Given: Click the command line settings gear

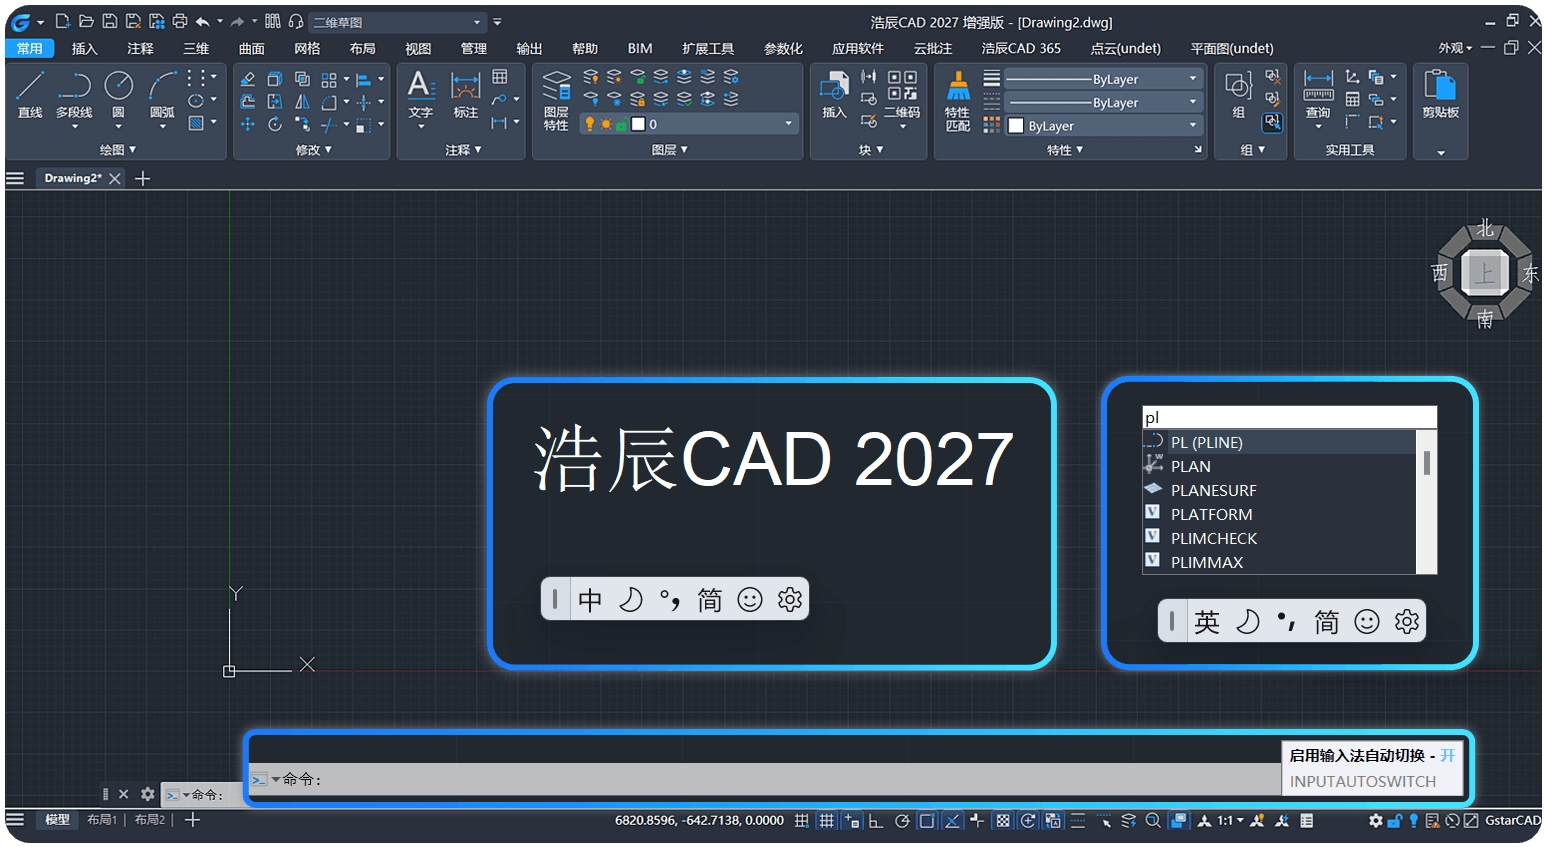Looking at the screenshot, I should [x=148, y=794].
